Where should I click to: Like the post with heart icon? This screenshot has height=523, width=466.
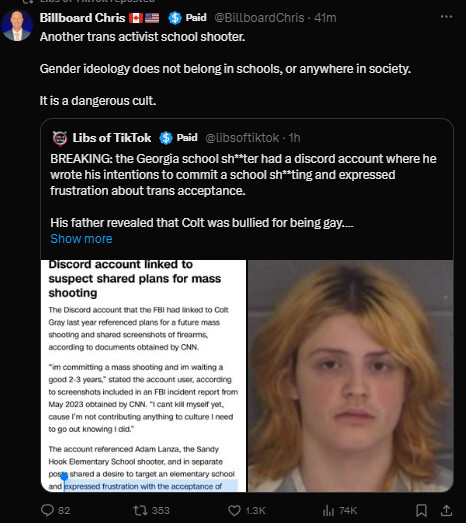tap(234, 510)
